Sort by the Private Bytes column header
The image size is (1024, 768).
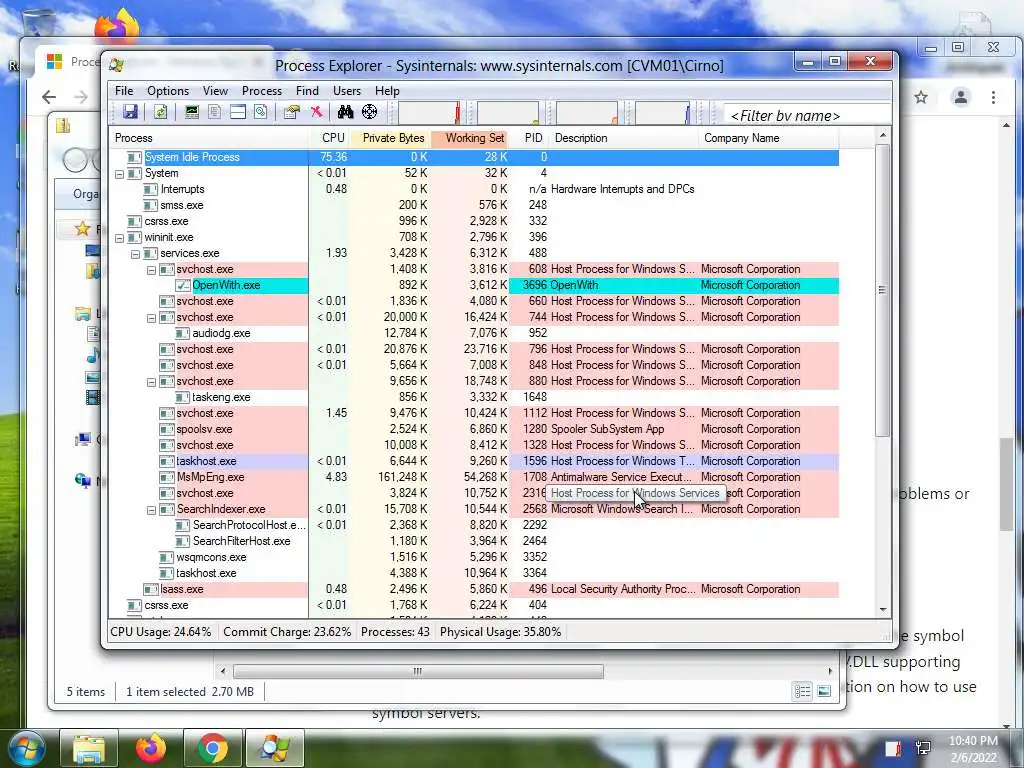tap(390, 138)
